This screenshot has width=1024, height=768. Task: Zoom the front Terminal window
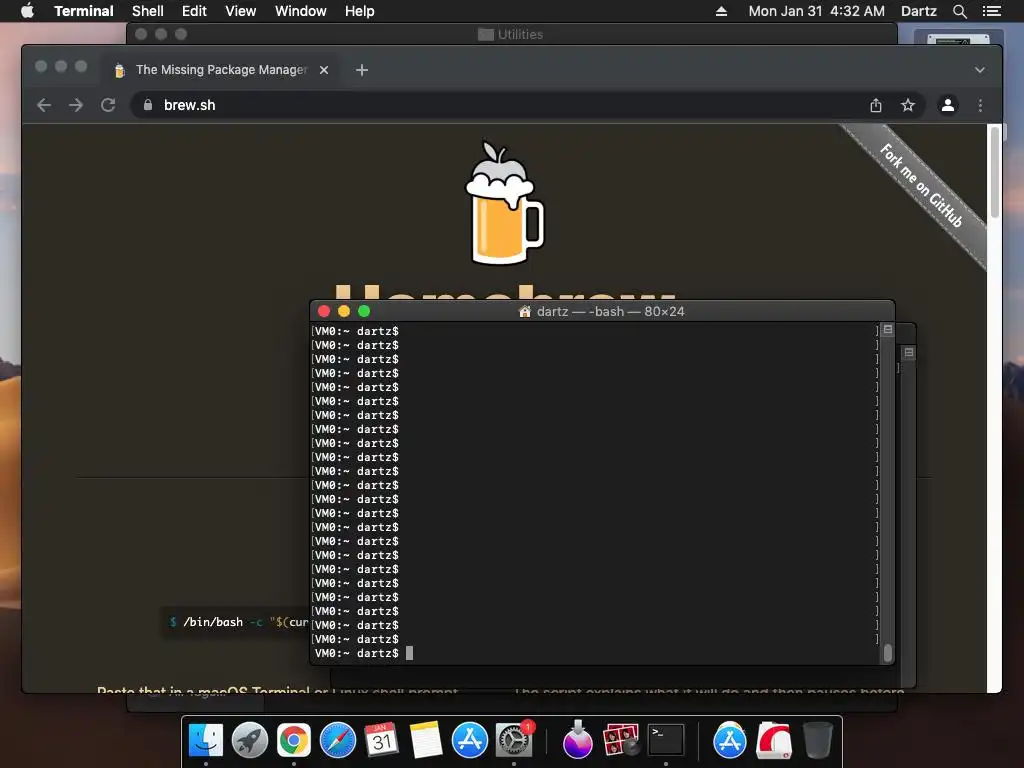click(364, 312)
